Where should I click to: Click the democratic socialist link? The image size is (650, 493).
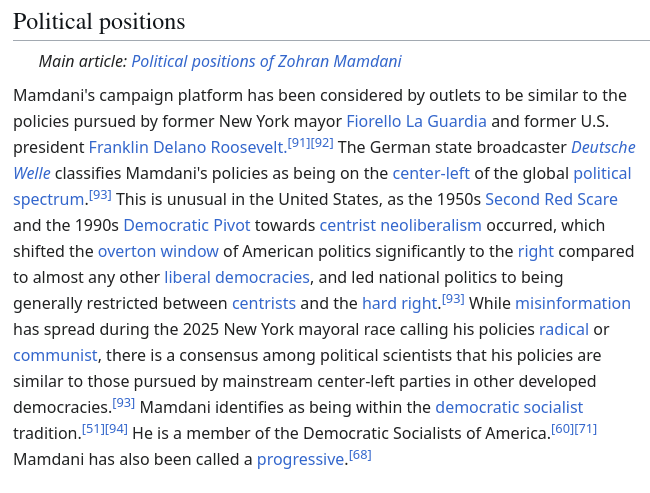pos(509,407)
